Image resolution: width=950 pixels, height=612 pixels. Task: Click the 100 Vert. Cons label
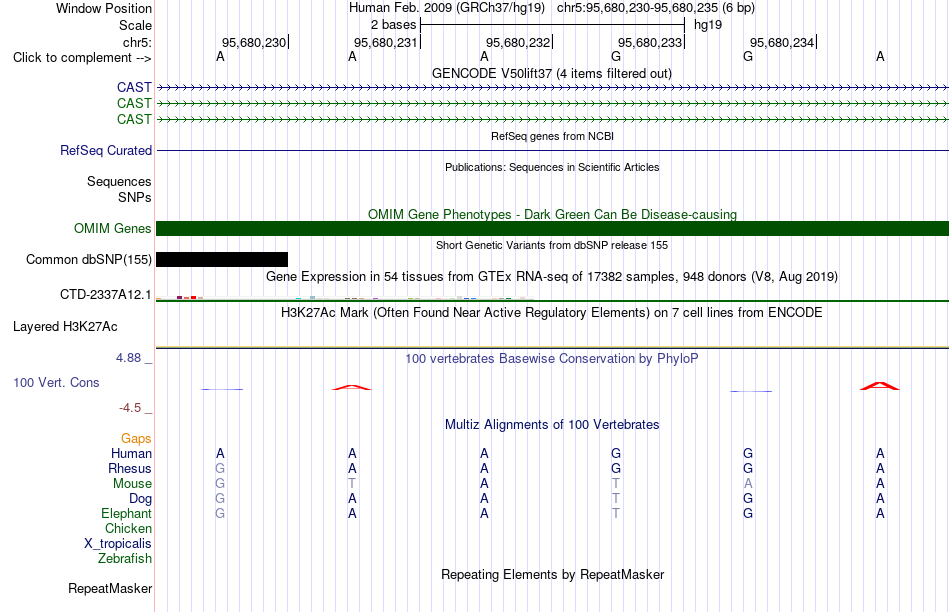click(56, 382)
